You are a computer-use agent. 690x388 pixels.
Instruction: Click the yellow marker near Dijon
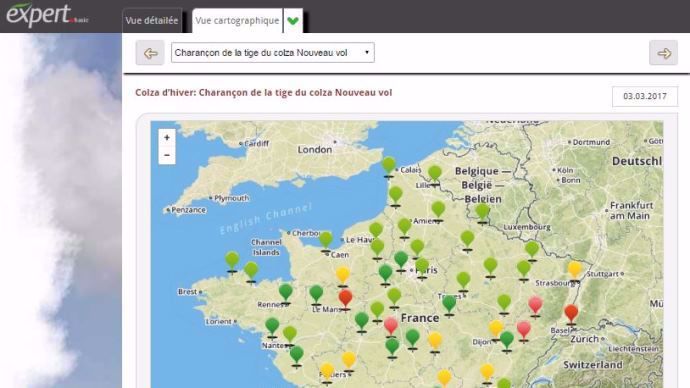coord(496,330)
